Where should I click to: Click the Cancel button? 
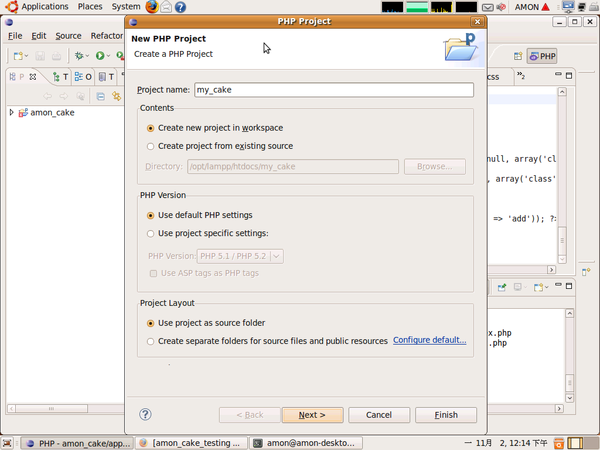click(379, 415)
